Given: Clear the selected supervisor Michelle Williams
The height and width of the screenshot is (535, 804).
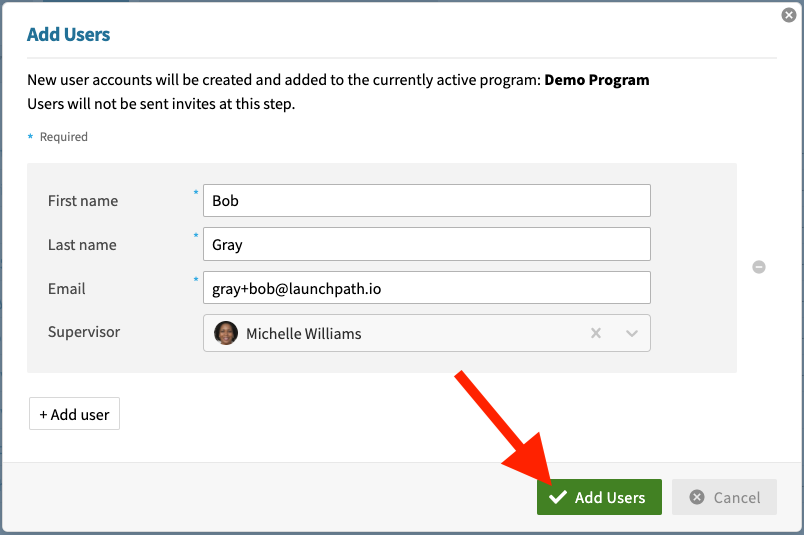Looking at the screenshot, I should click(596, 333).
